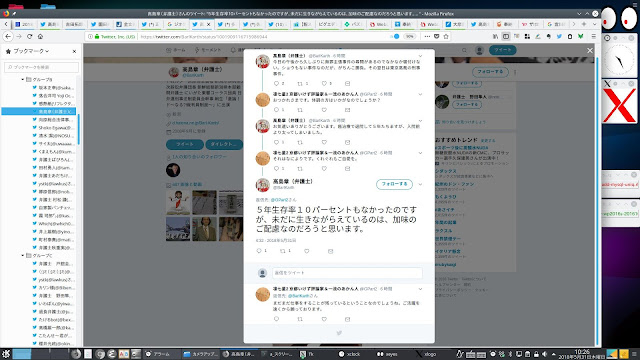Viewport: 640px width, 360px height.
Task: Reply to the main tweet via speech bubble icon
Action: click(259, 251)
